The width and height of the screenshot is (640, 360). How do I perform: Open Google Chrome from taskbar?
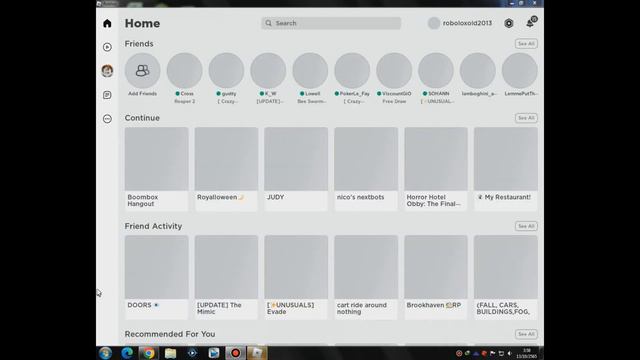click(x=149, y=353)
